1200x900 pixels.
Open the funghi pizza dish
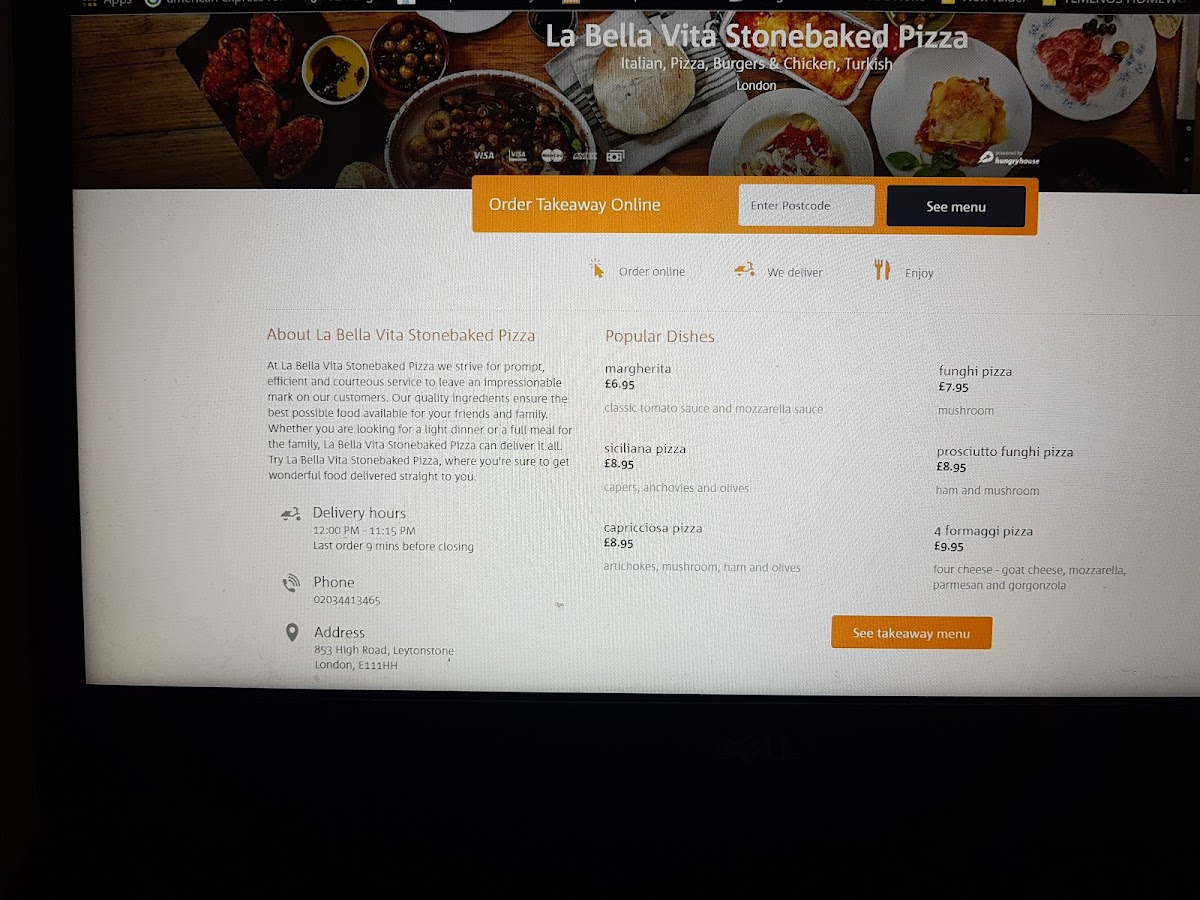[975, 371]
